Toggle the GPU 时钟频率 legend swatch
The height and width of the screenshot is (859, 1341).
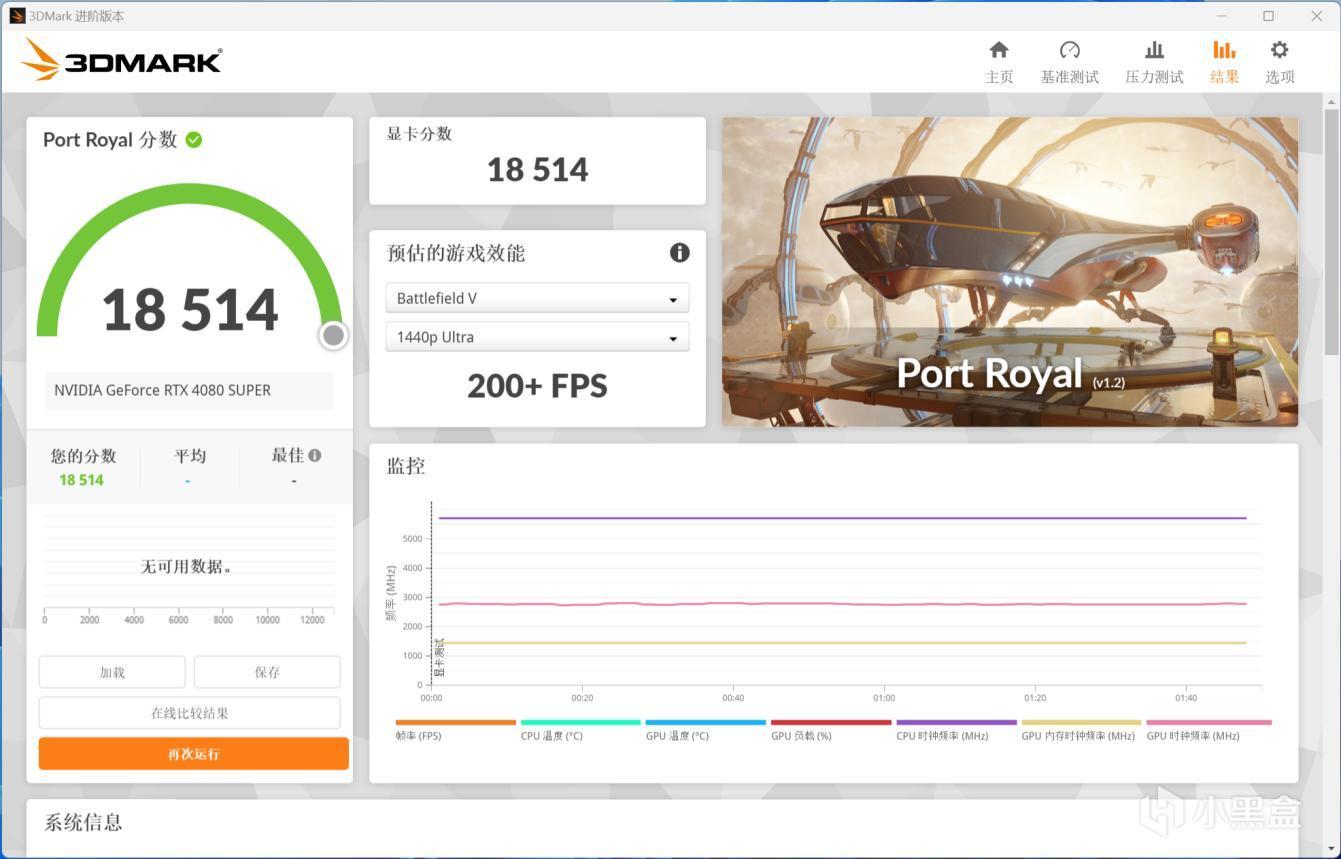point(1209,722)
